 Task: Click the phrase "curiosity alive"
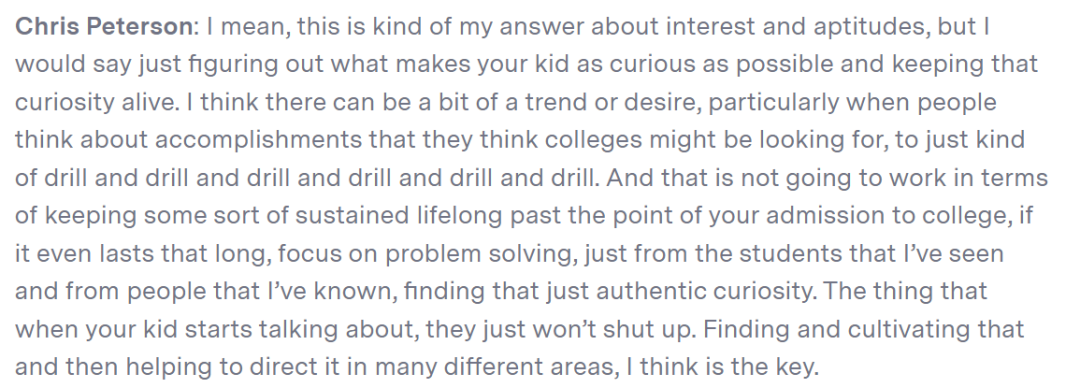point(94,103)
